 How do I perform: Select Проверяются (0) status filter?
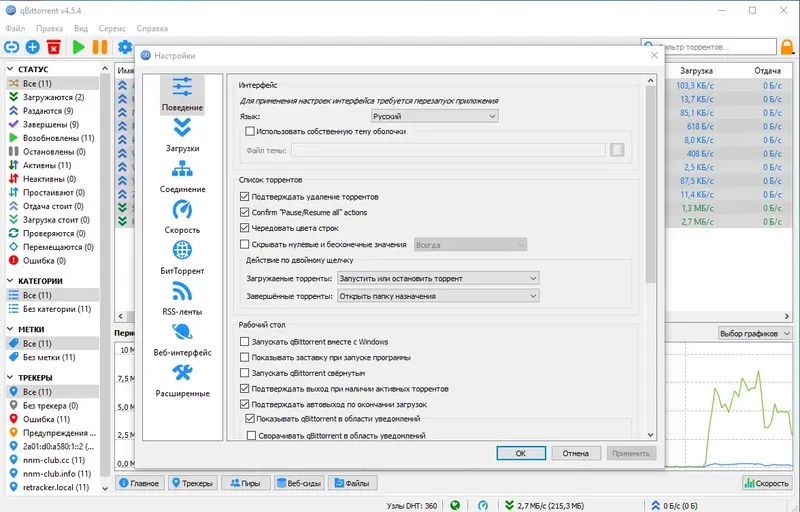coord(53,233)
